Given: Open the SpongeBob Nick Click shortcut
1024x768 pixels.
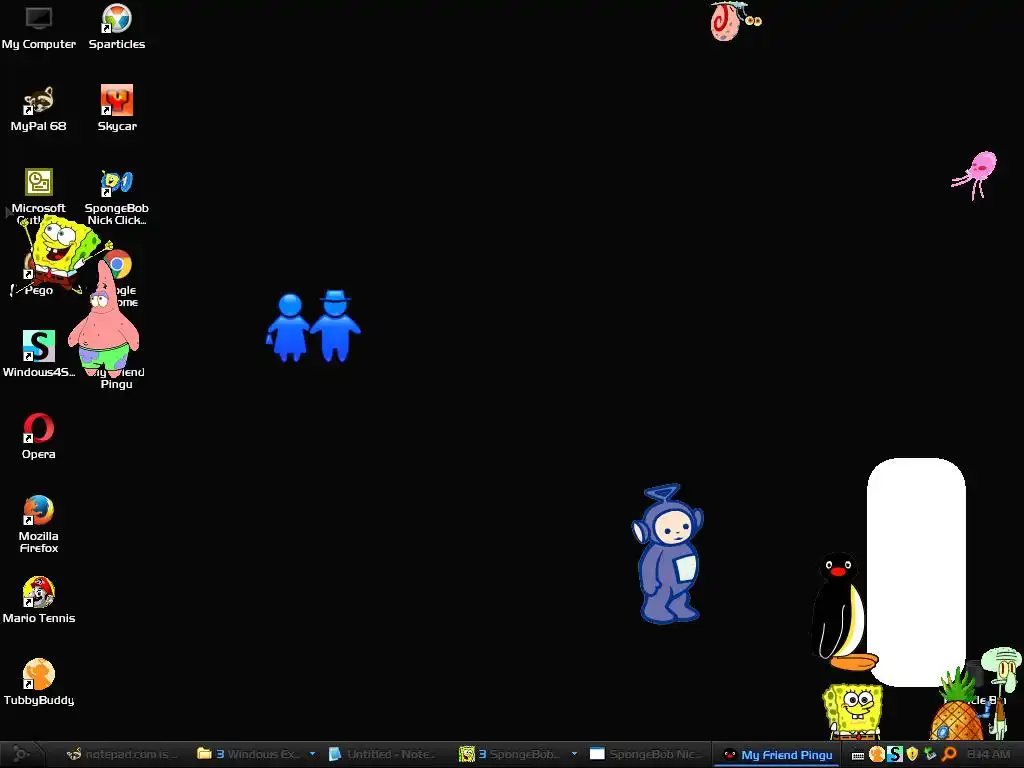Looking at the screenshot, I should pos(117,196).
